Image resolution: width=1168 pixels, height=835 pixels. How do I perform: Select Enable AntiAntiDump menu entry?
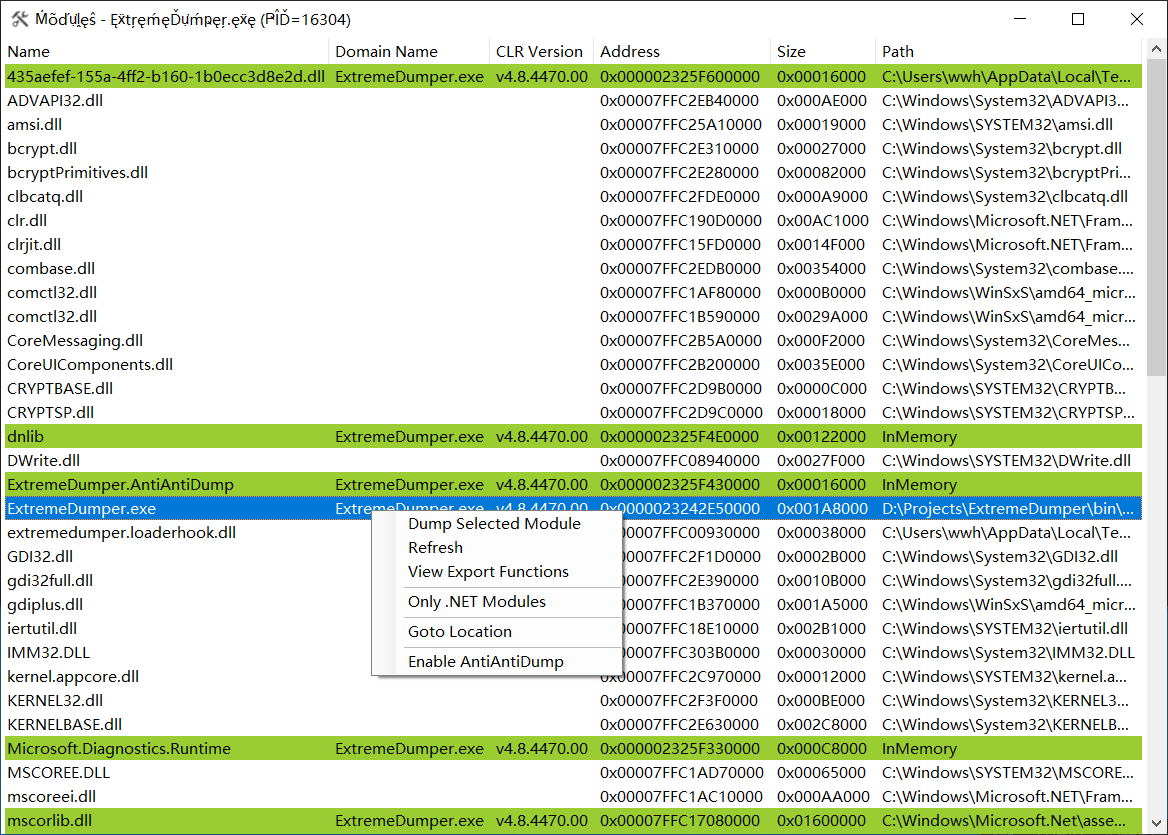coord(486,661)
